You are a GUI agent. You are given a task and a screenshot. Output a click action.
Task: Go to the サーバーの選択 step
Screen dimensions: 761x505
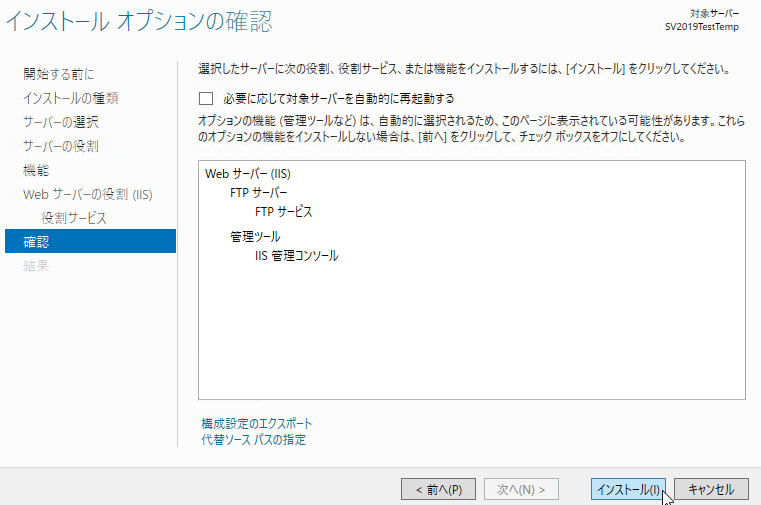(61, 122)
